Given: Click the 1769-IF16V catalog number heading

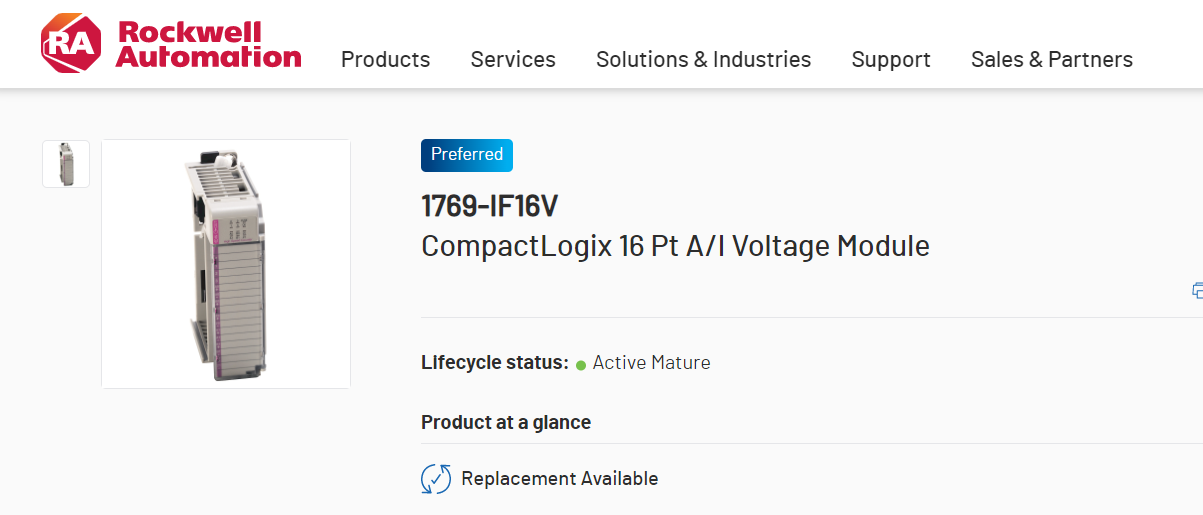Looking at the screenshot, I should click(x=489, y=206).
